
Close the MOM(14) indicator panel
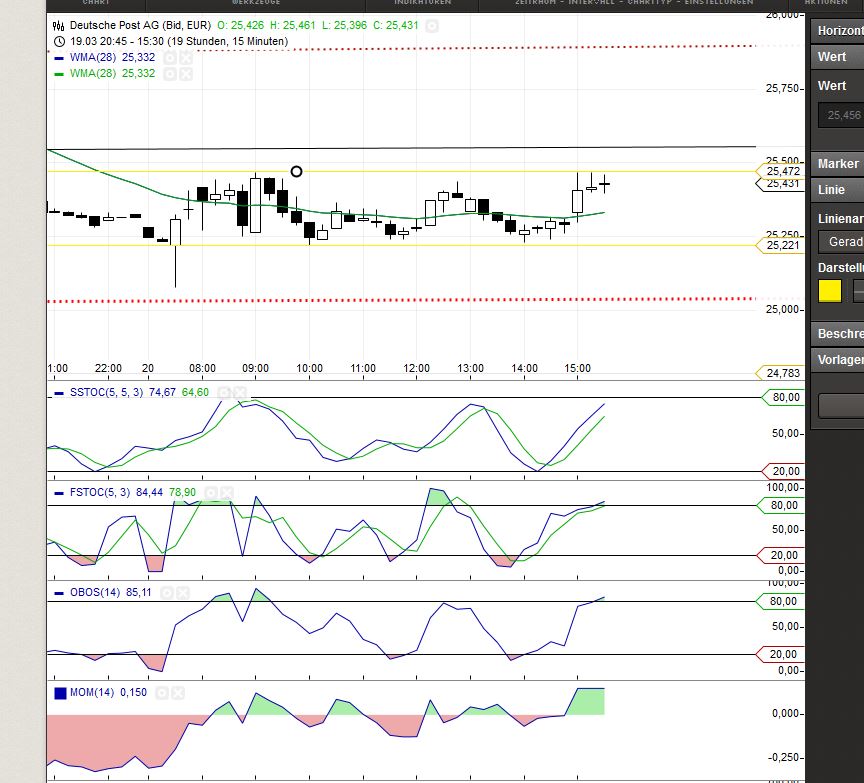pos(177,693)
